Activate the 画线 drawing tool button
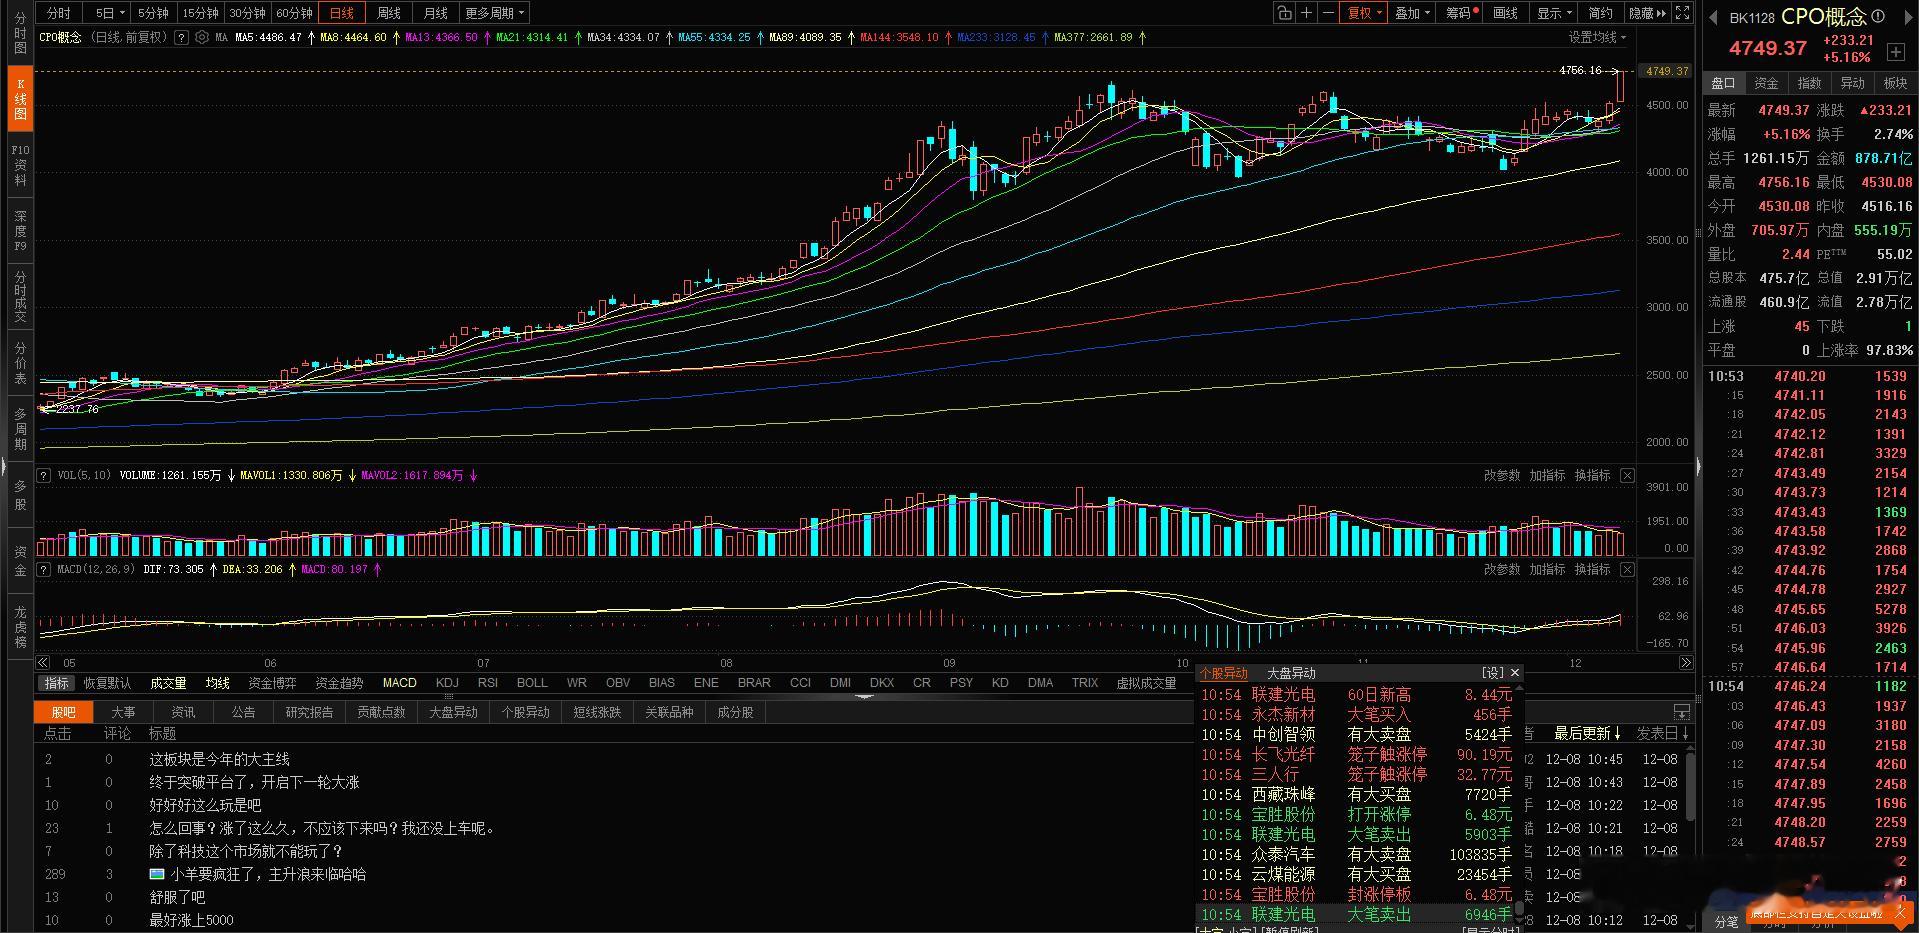This screenshot has height=933, width=1919. (x=1505, y=13)
